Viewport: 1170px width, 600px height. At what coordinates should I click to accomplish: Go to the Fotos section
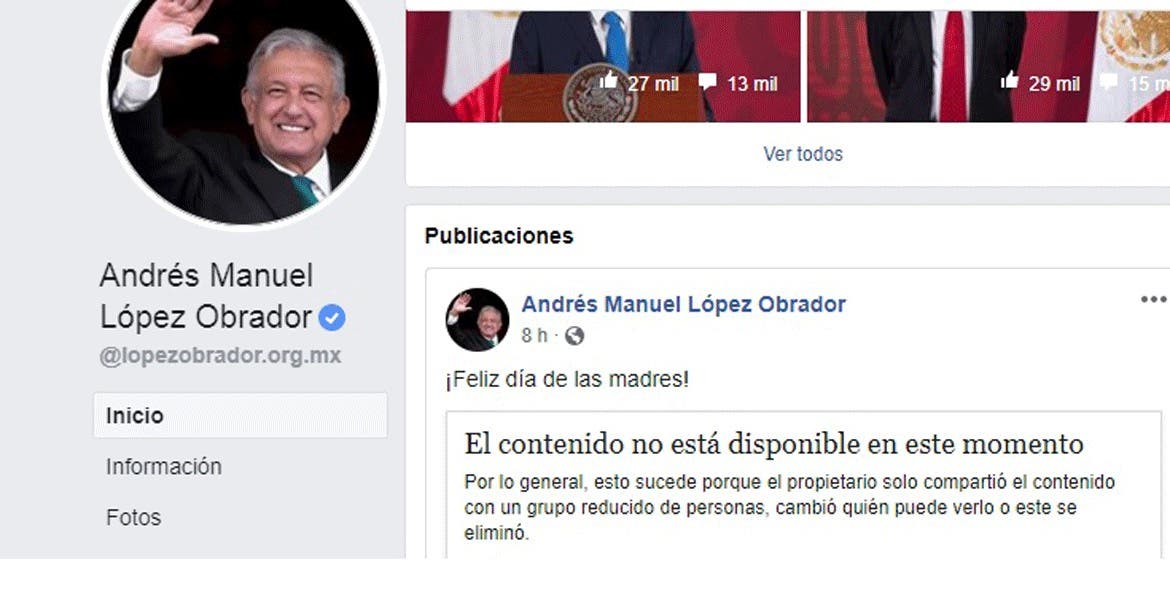[x=134, y=517]
